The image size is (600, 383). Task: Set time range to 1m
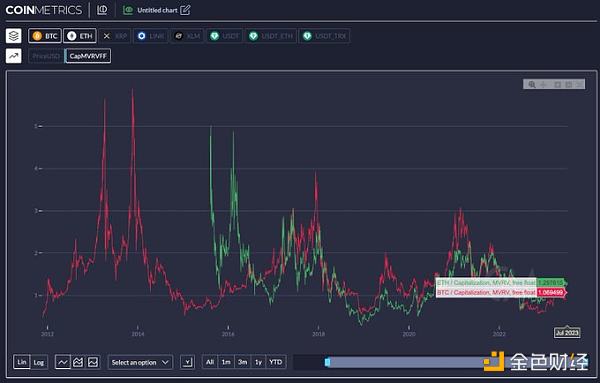click(226, 362)
